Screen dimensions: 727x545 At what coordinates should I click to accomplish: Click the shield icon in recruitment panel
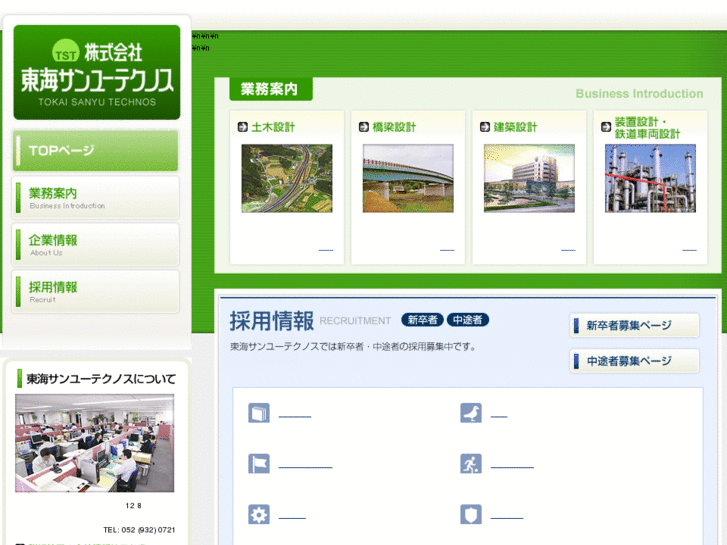[471, 514]
